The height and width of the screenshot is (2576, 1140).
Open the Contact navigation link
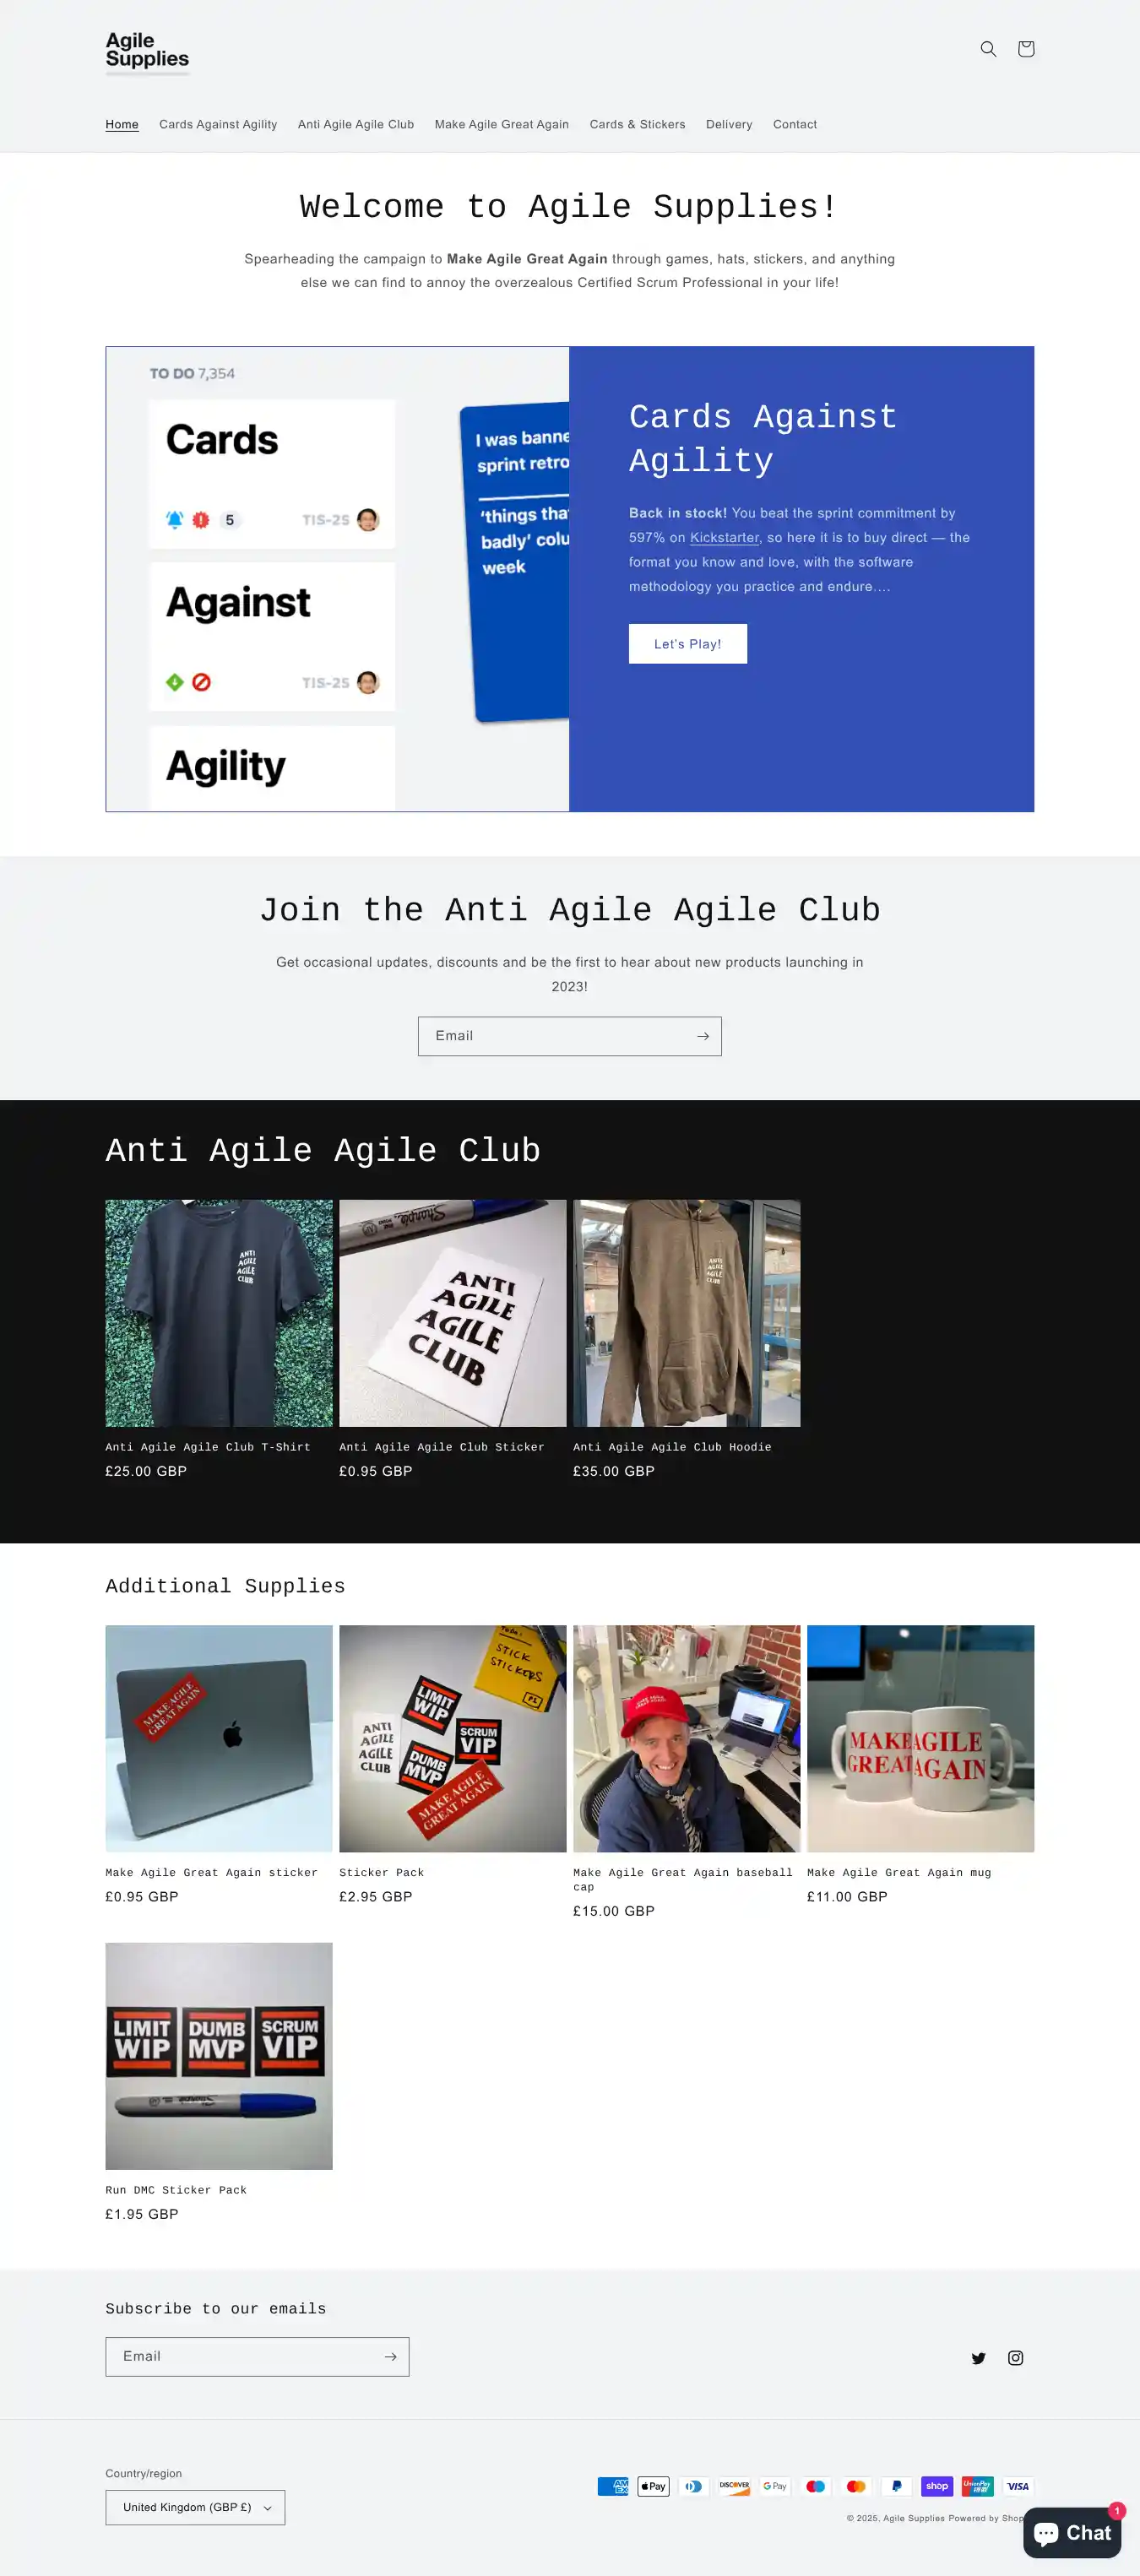pyautogui.click(x=794, y=124)
